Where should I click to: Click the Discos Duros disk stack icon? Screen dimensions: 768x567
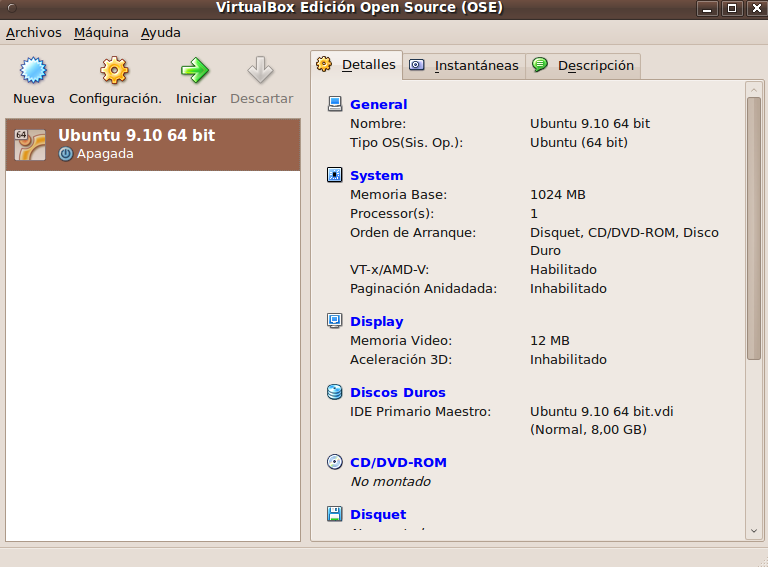point(335,392)
